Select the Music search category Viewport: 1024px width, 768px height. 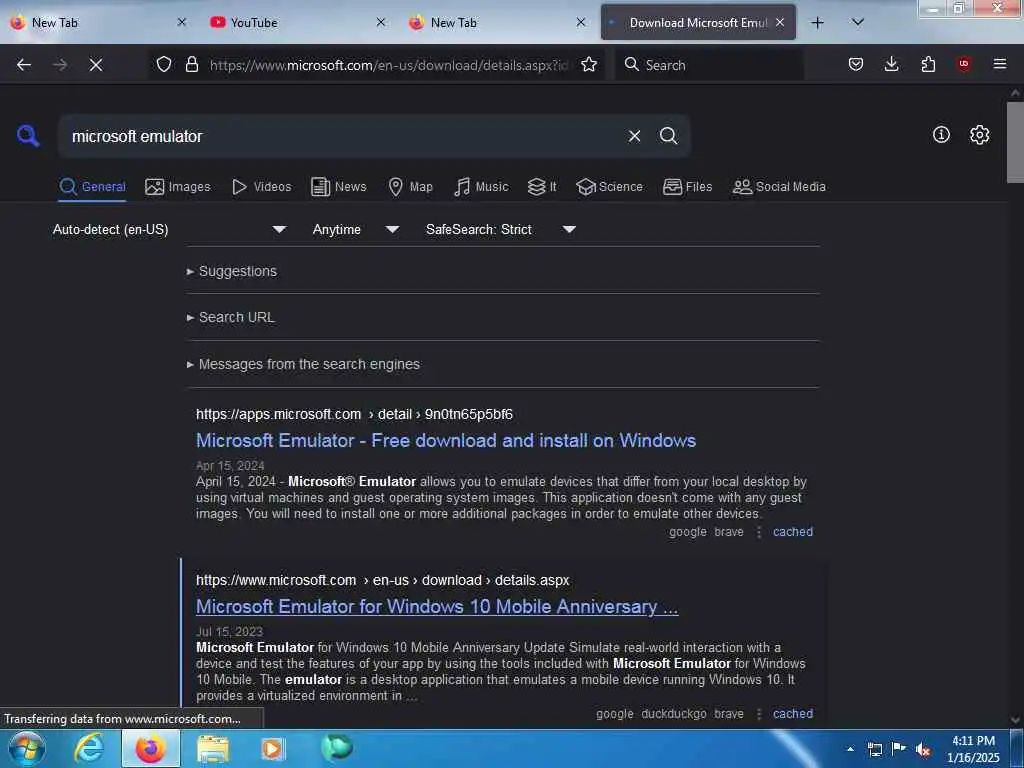(x=481, y=187)
